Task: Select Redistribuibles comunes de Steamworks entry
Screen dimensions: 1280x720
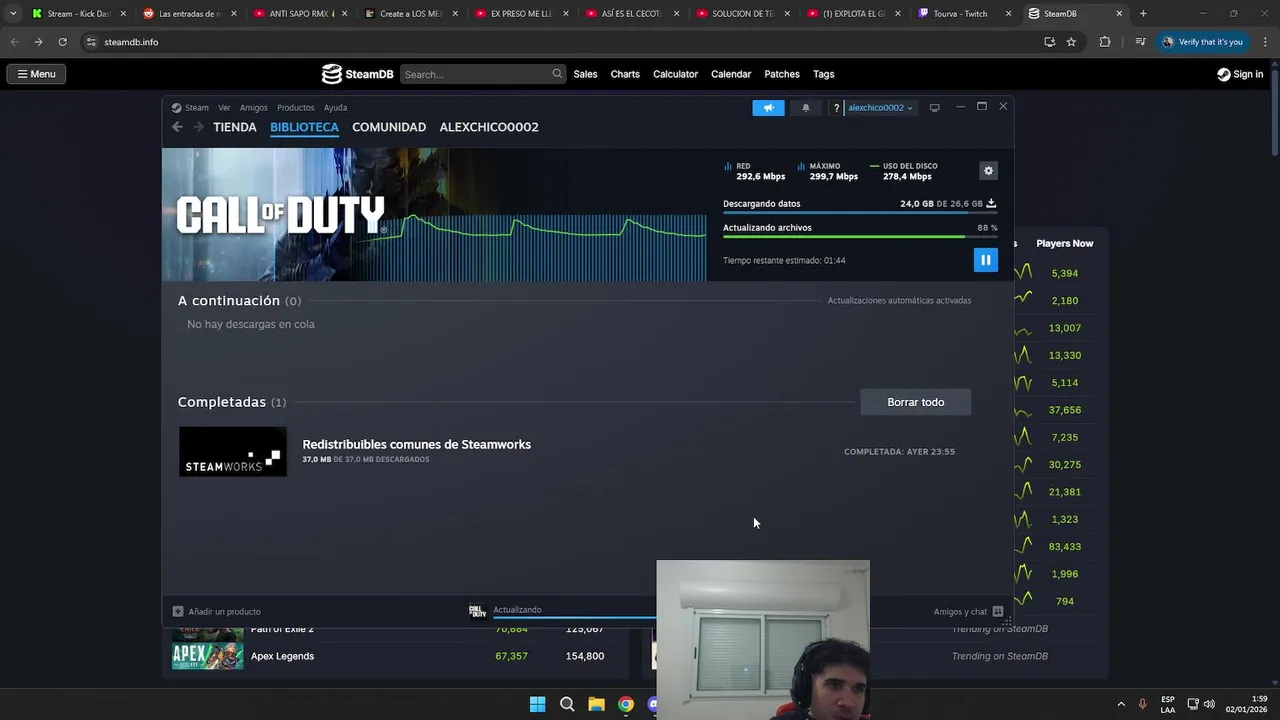Action: click(416, 445)
